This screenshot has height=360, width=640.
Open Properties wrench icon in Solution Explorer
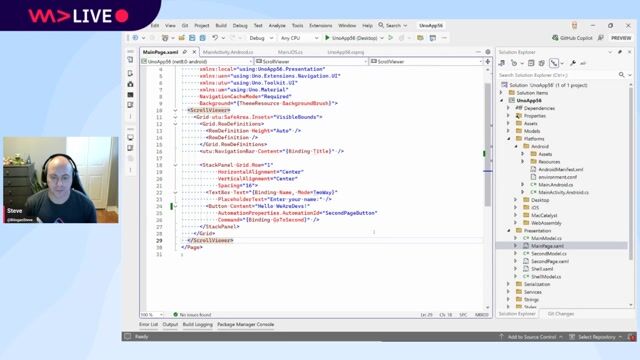point(573,63)
